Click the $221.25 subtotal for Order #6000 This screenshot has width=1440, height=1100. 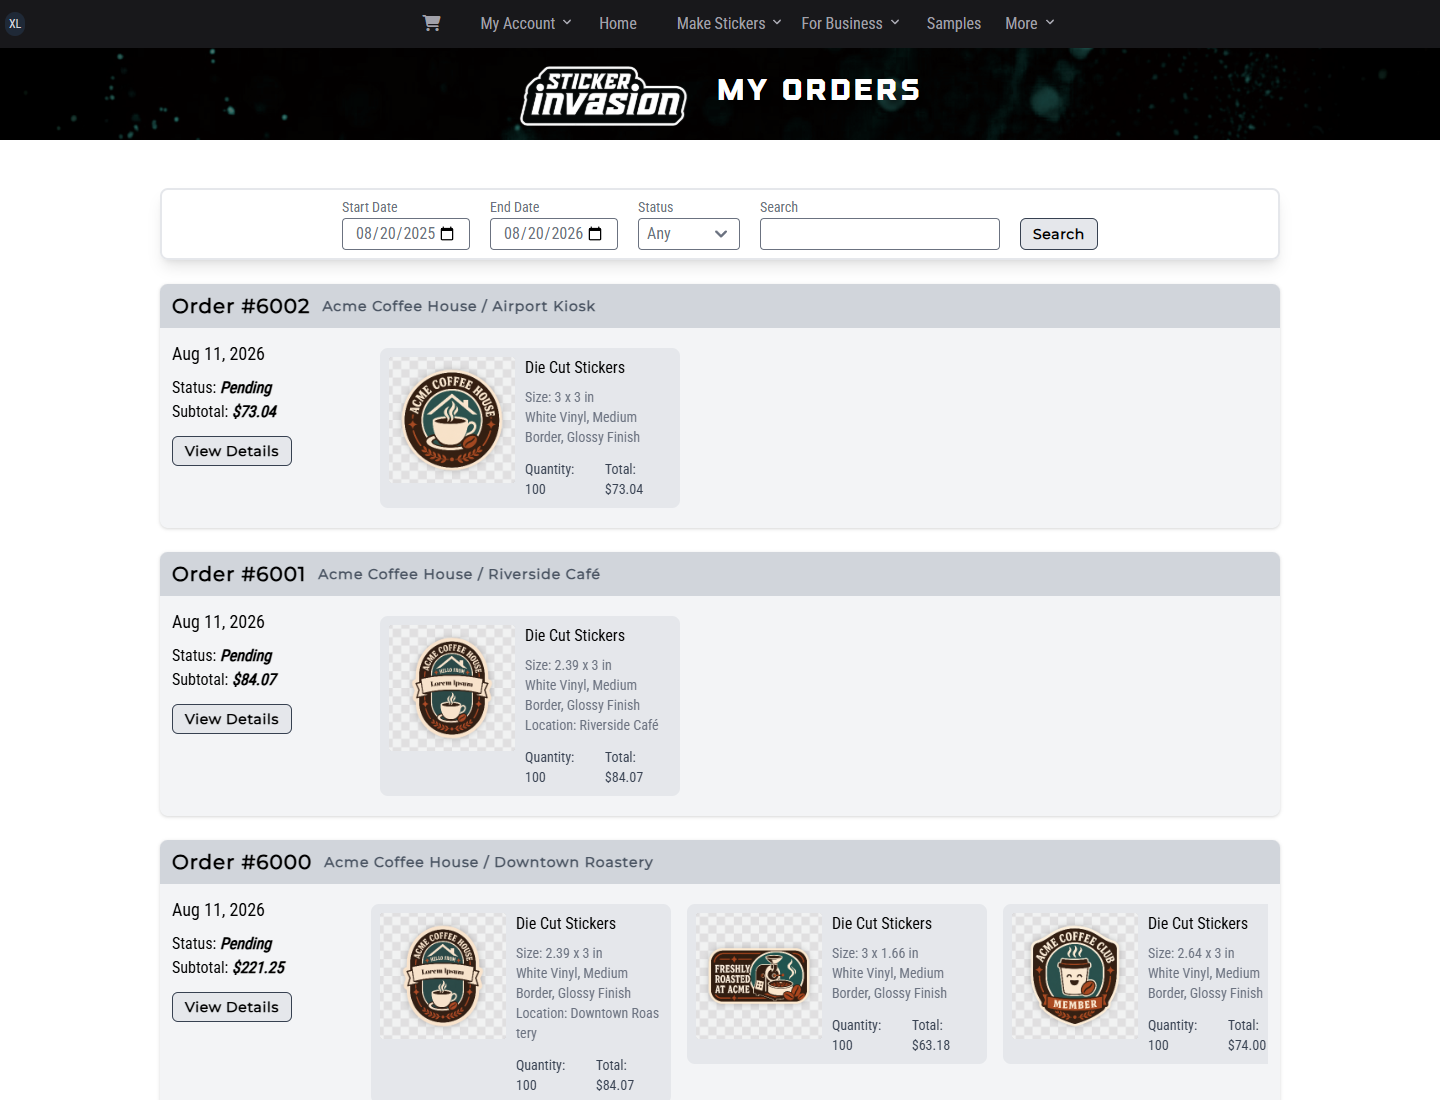(259, 967)
